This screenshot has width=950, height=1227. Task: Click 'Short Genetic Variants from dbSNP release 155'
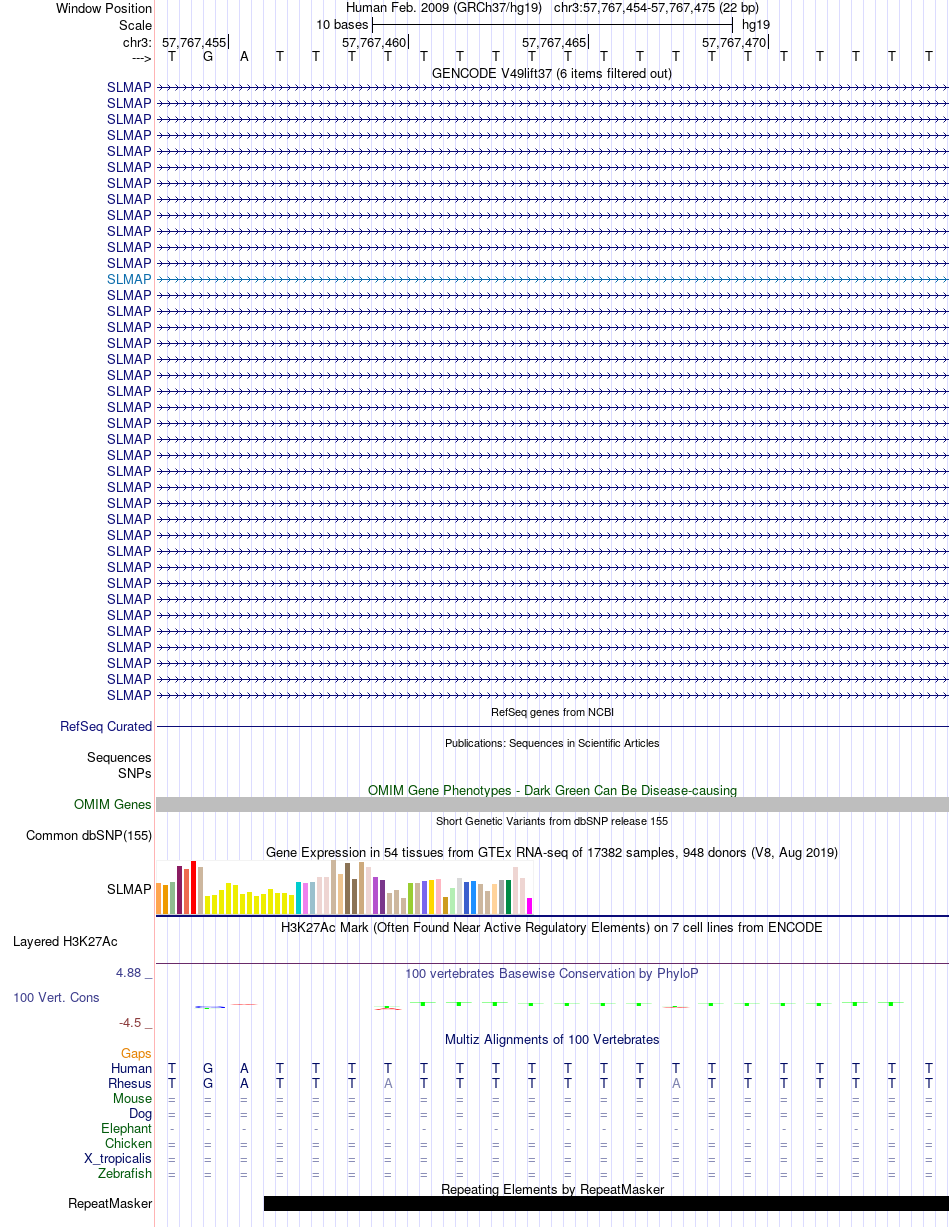coord(552,821)
